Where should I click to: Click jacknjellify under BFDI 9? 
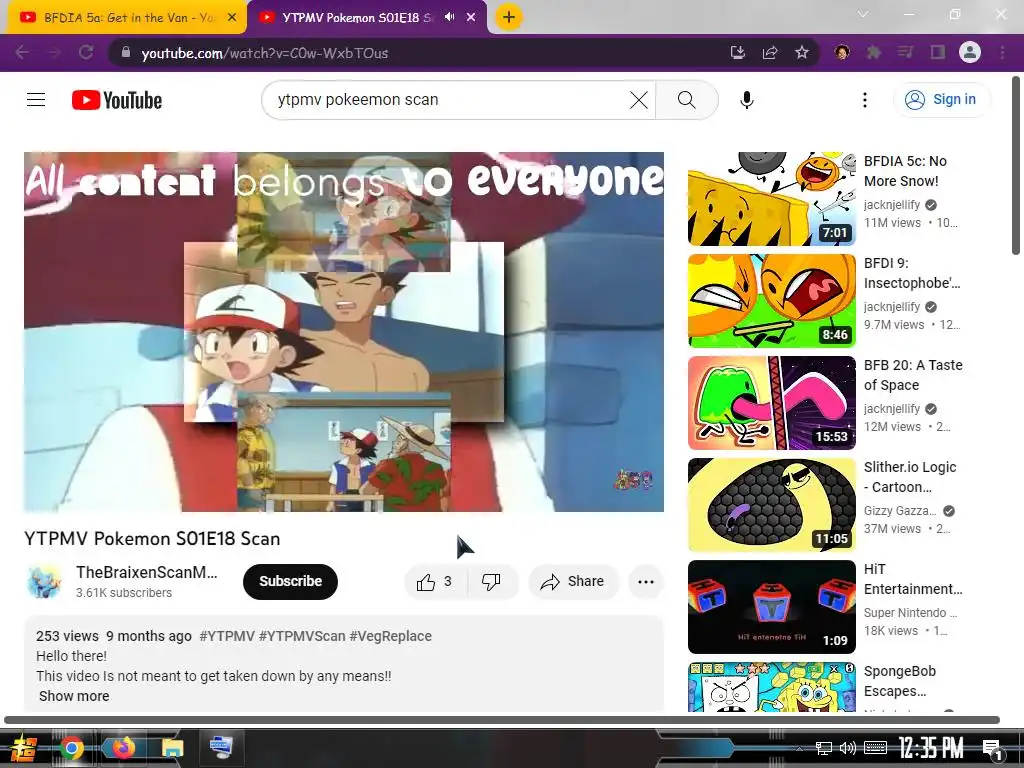891,306
